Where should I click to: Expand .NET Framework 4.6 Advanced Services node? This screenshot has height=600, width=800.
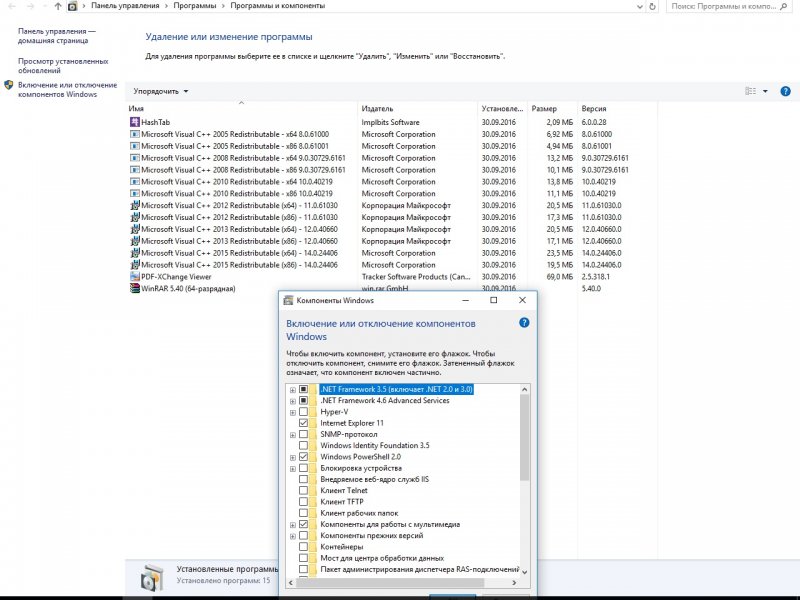[x=293, y=401]
